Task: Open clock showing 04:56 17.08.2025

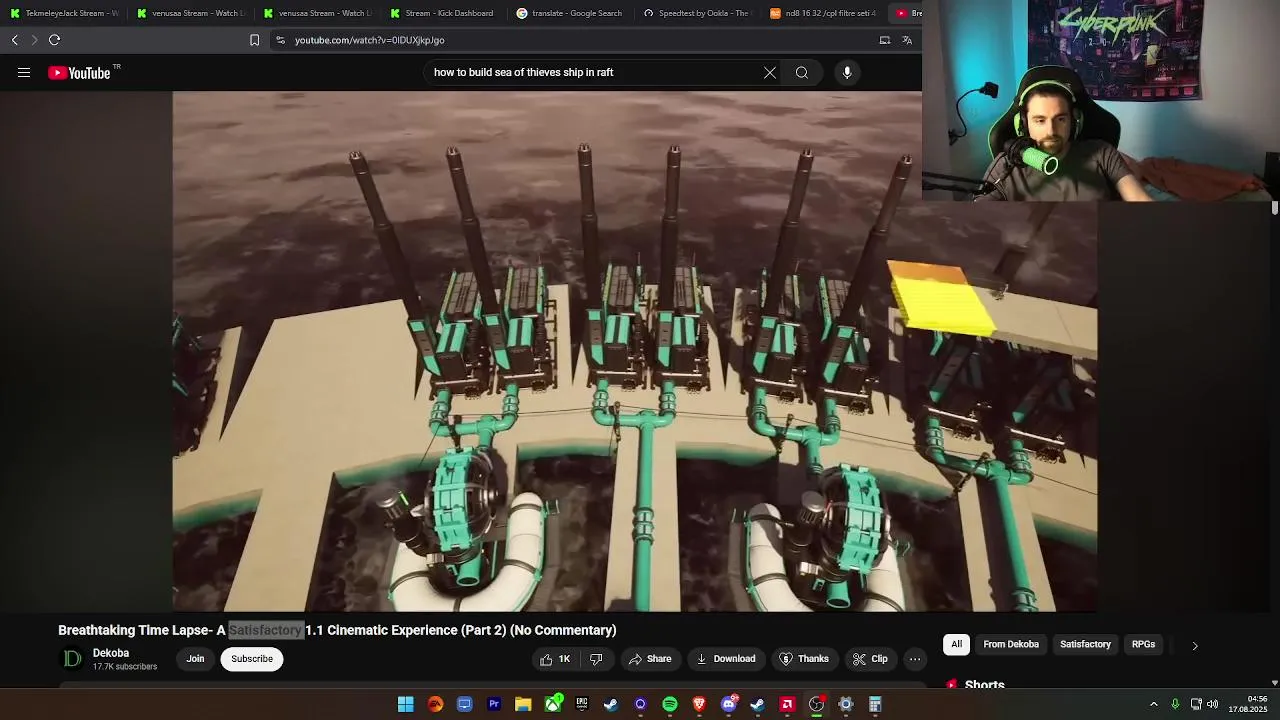Action: coord(1248,704)
